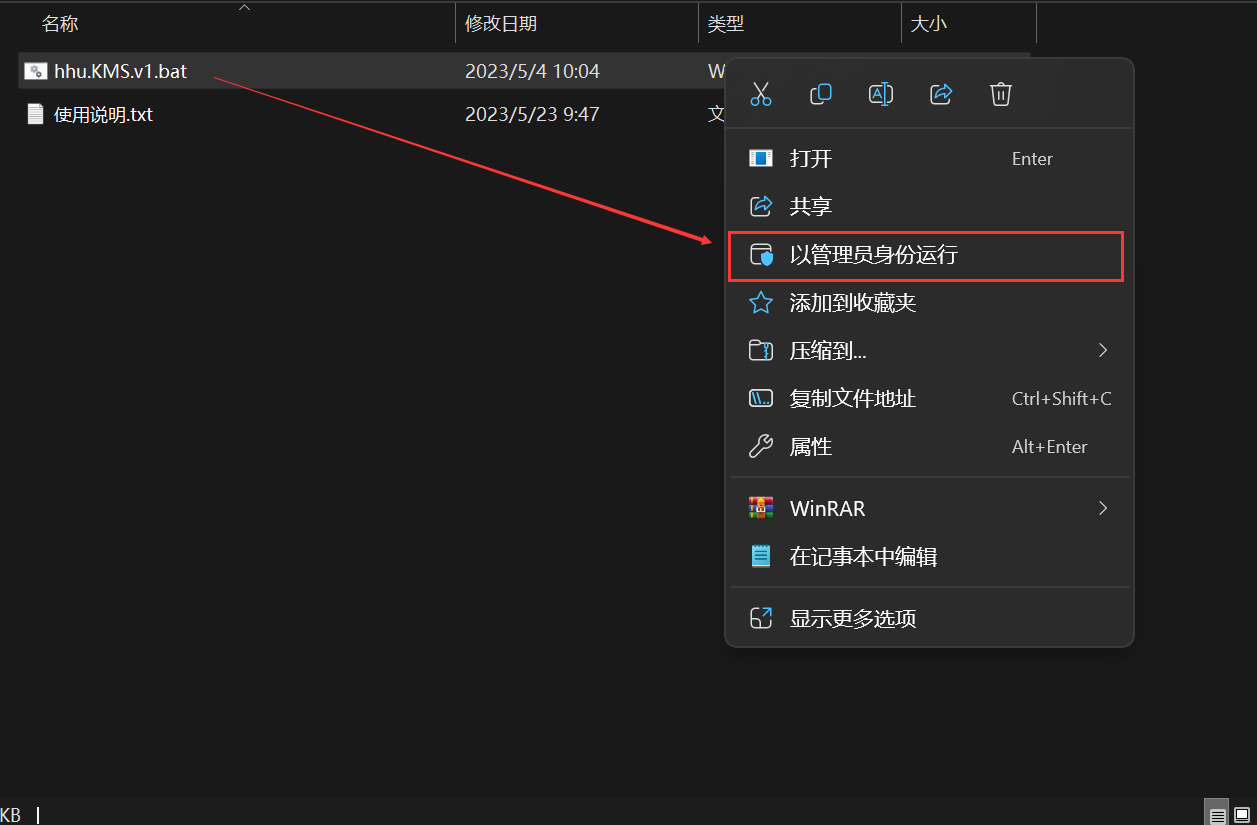Click the Cut icon in the context menu
1257x825 pixels.
pyautogui.click(x=761, y=93)
